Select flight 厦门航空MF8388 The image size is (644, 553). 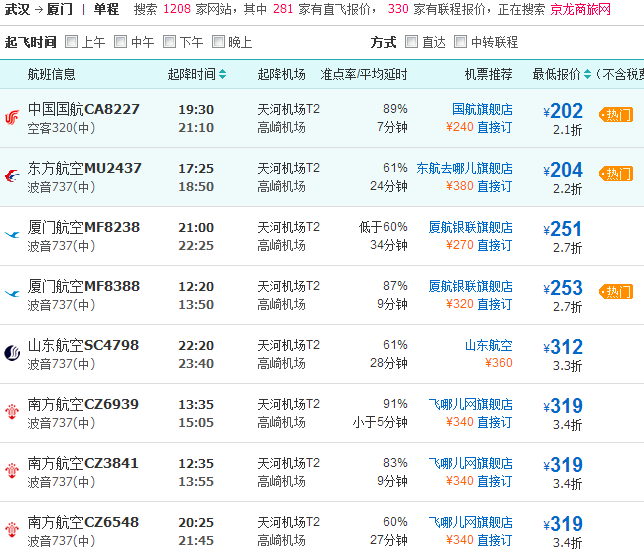pos(84,286)
